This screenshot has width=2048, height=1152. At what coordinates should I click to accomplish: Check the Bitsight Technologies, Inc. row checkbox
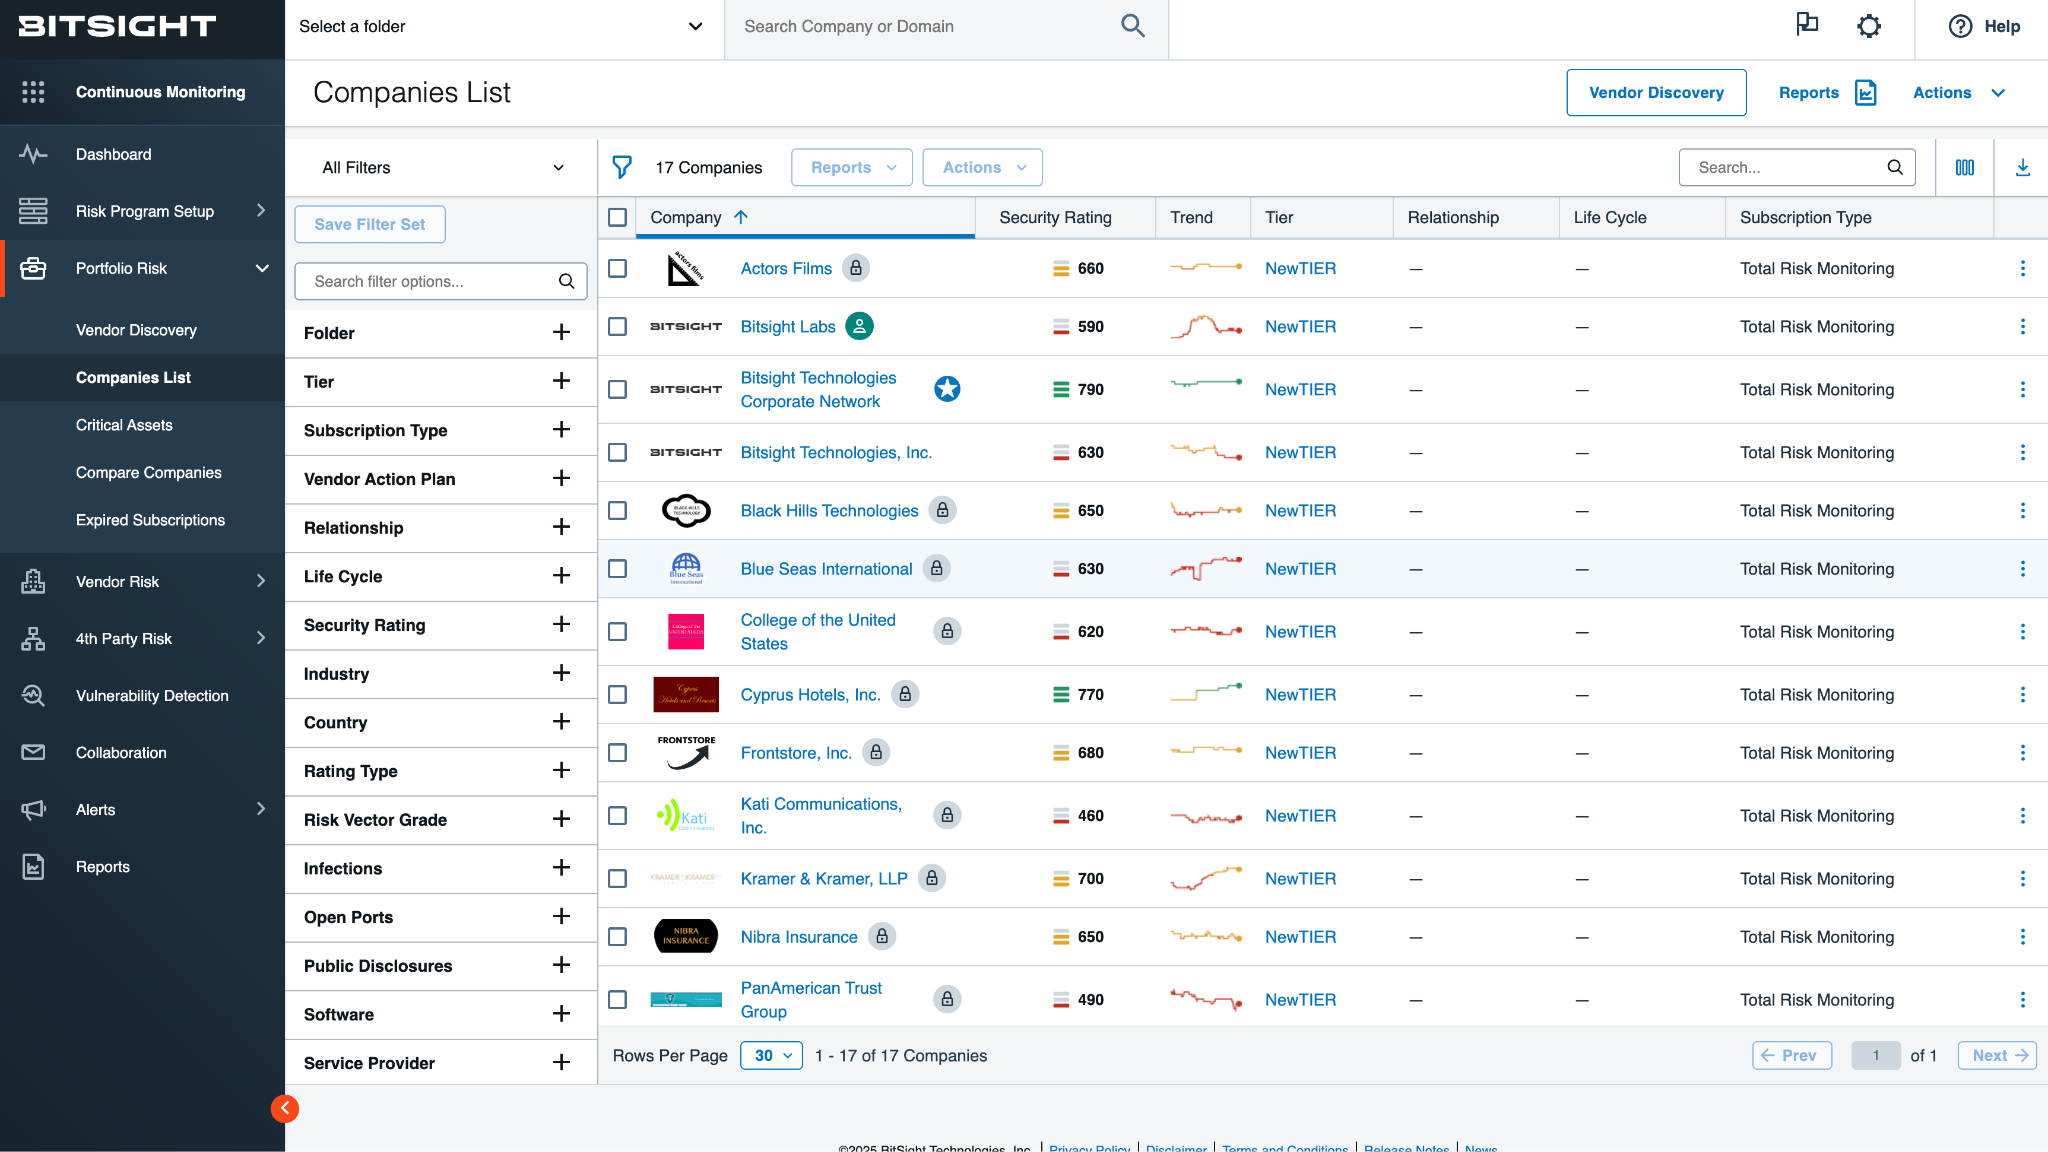click(617, 452)
